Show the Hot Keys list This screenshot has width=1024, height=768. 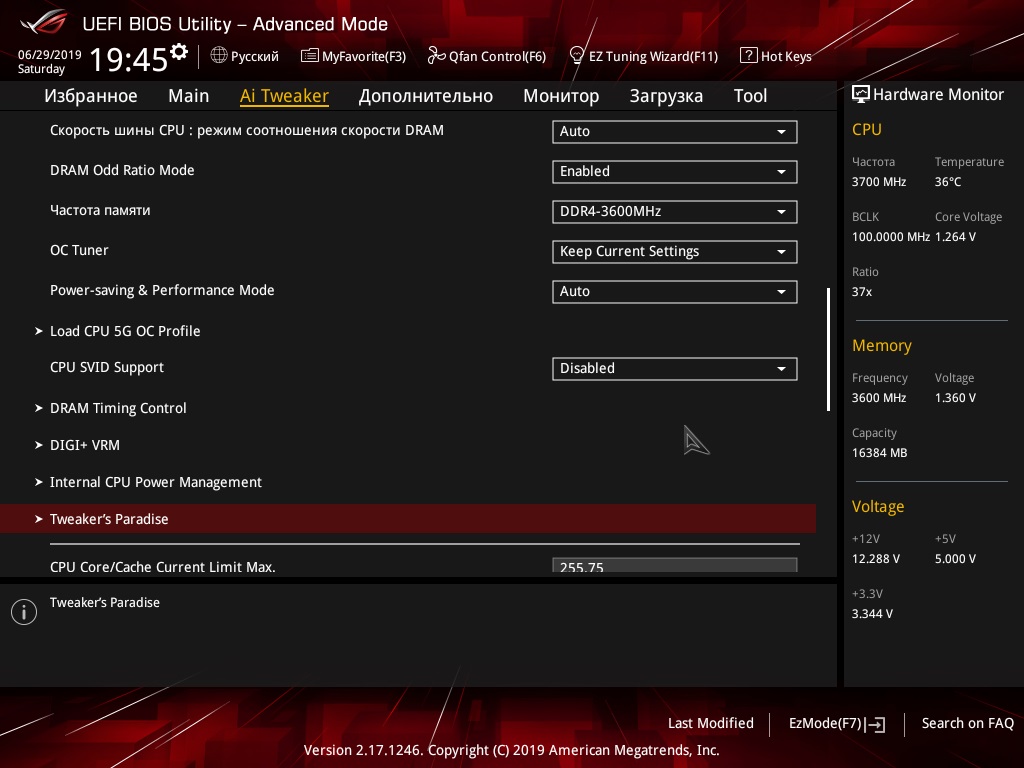tap(776, 56)
